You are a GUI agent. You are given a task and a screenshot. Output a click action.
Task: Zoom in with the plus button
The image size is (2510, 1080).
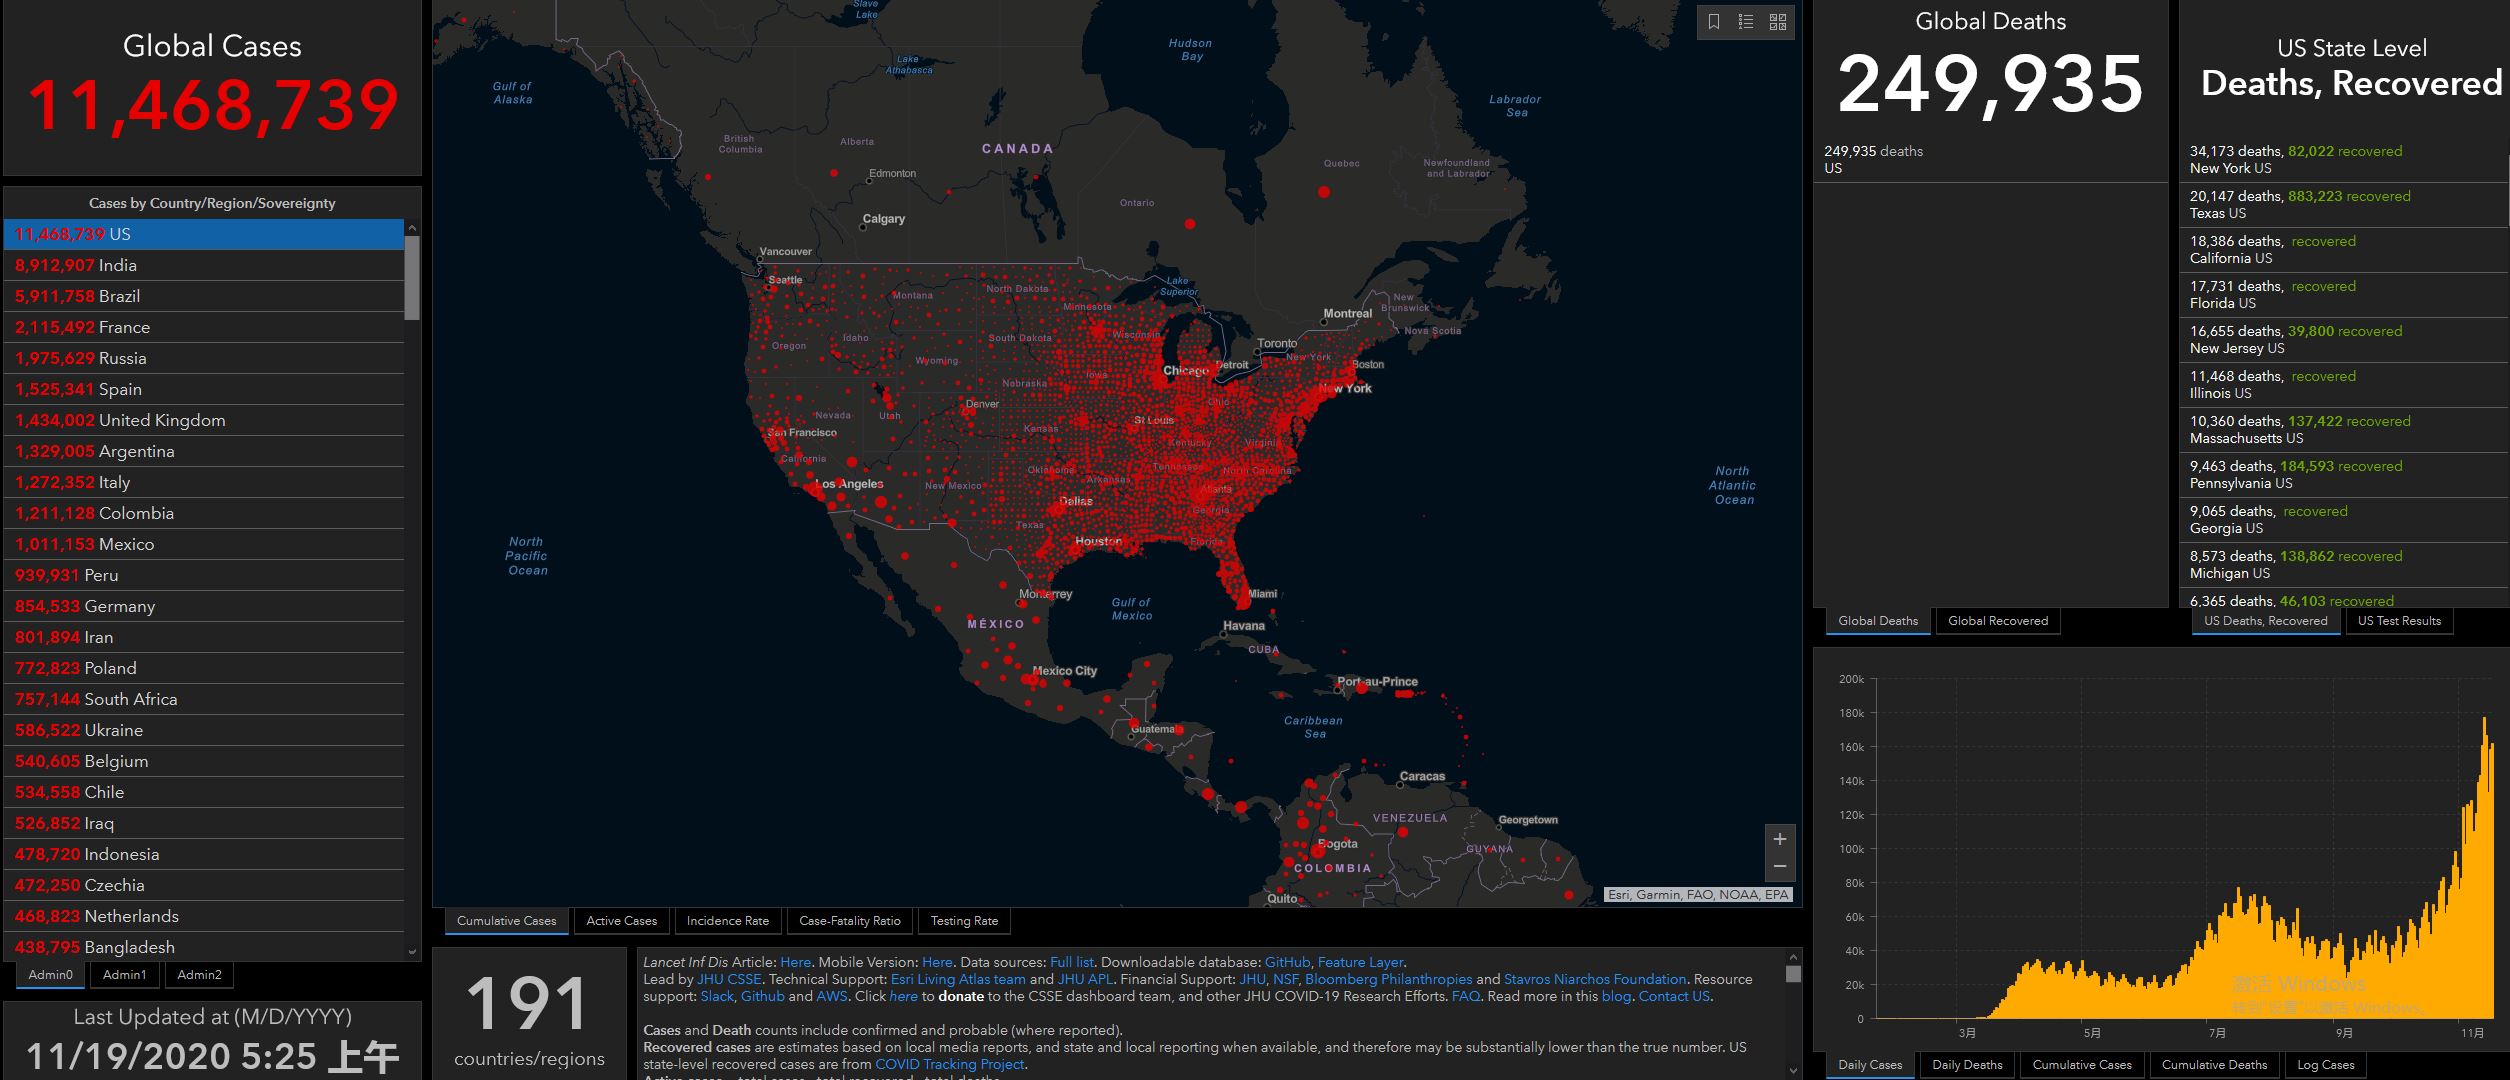[1780, 839]
